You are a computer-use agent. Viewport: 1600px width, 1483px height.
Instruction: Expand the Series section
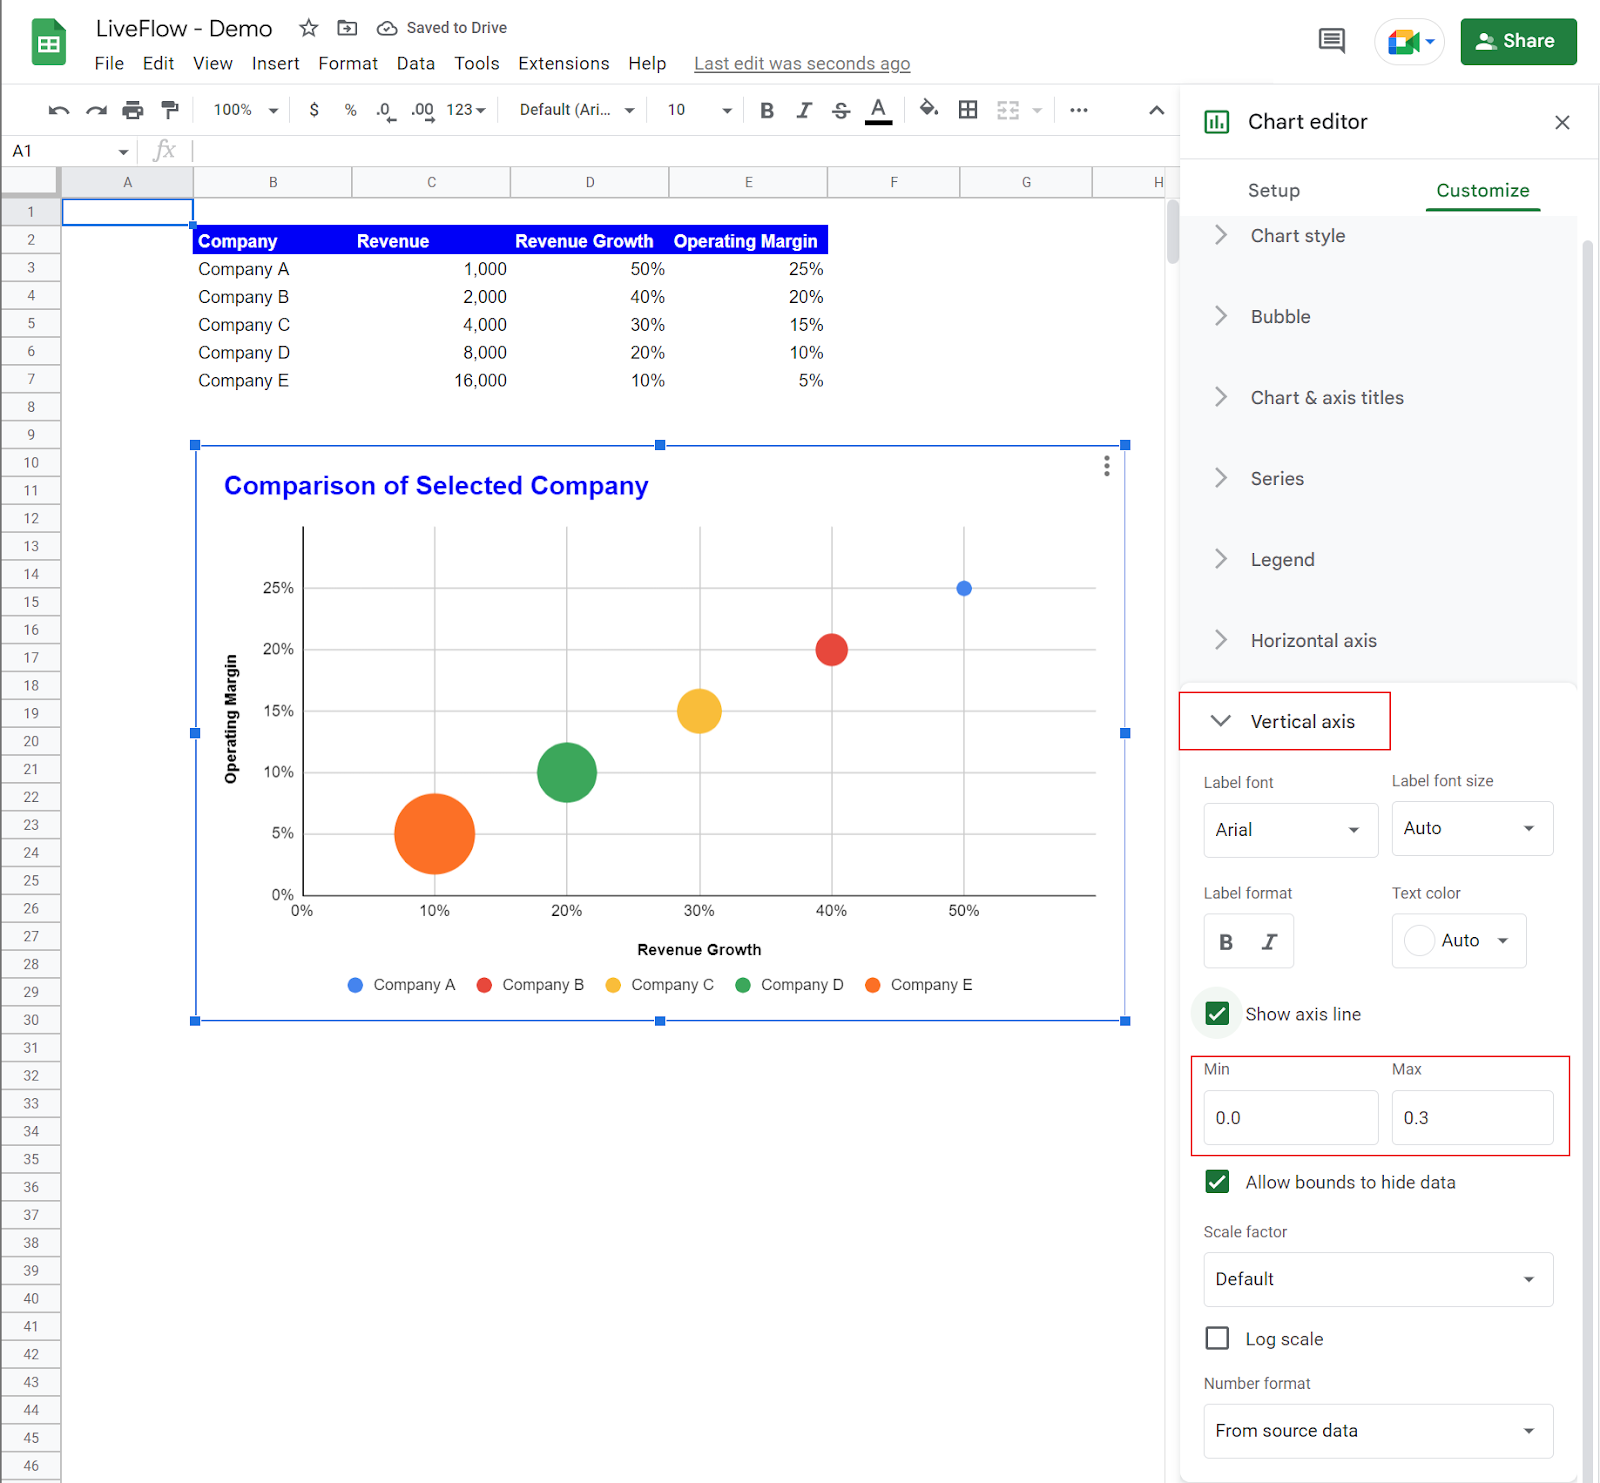1378,479
